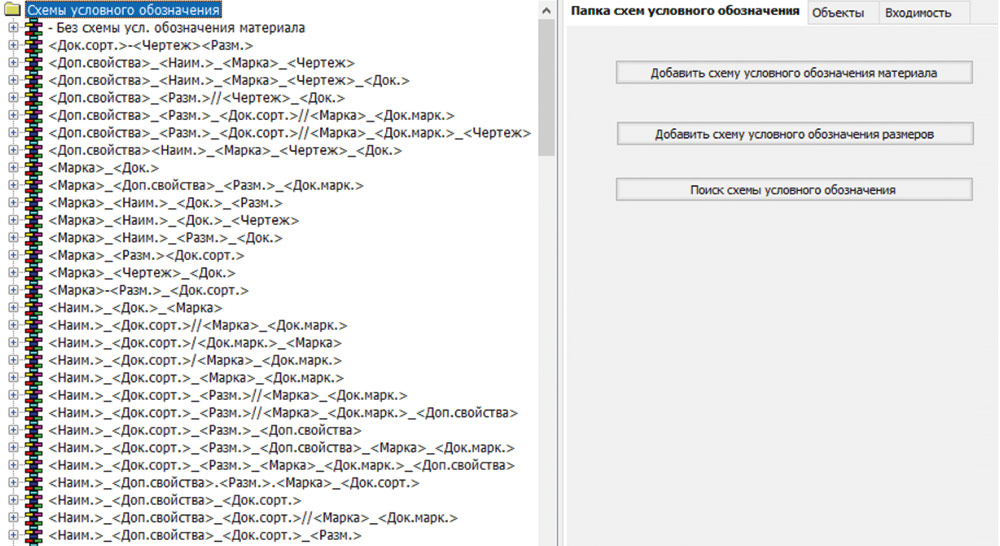Click the icon beside <Марка>_<Док.> item

[33, 168]
